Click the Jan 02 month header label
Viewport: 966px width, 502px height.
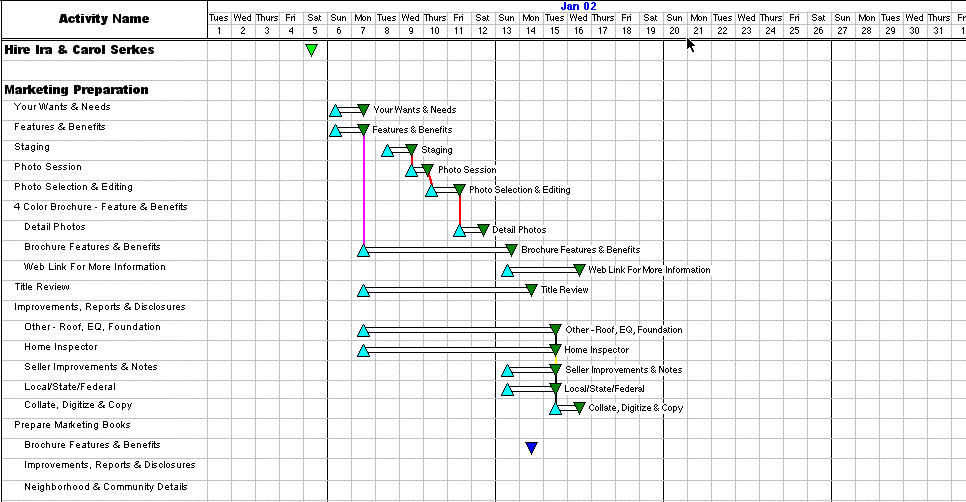click(x=579, y=6)
